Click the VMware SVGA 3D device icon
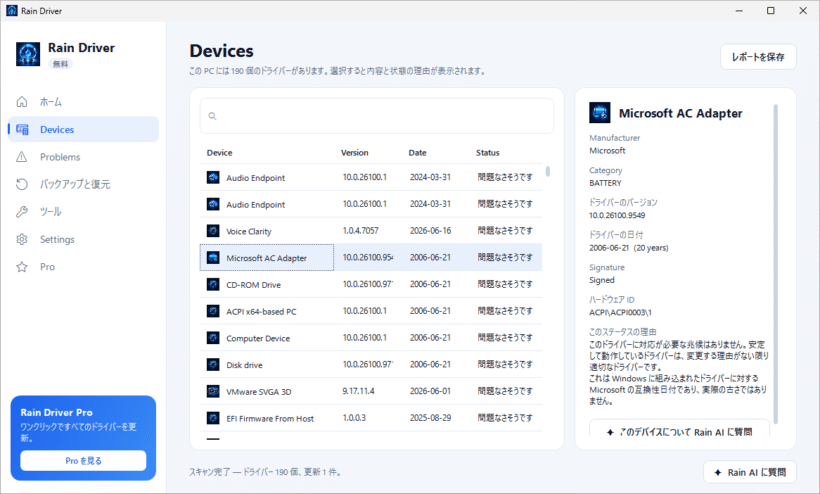This screenshot has height=494, width=820. 213,391
